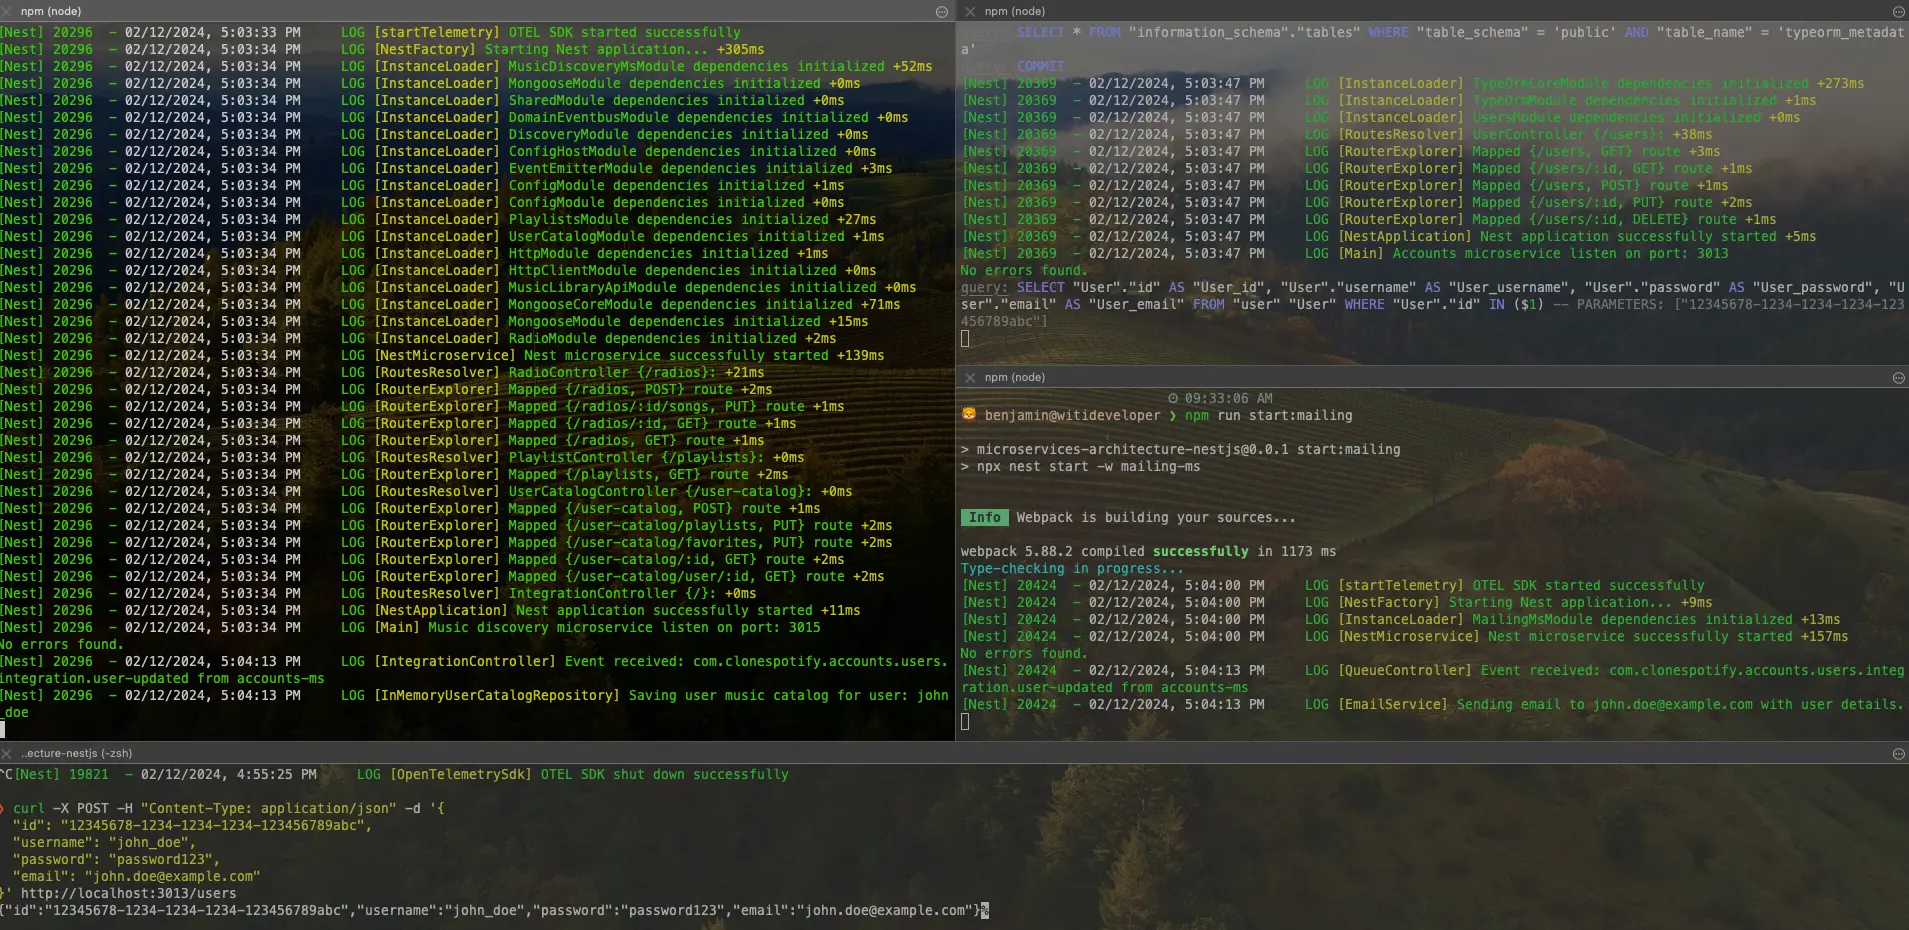The width and height of the screenshot is (1909, 930).
Task: Click the cursor block in the accounts pane
Action: tap(965, 338)
